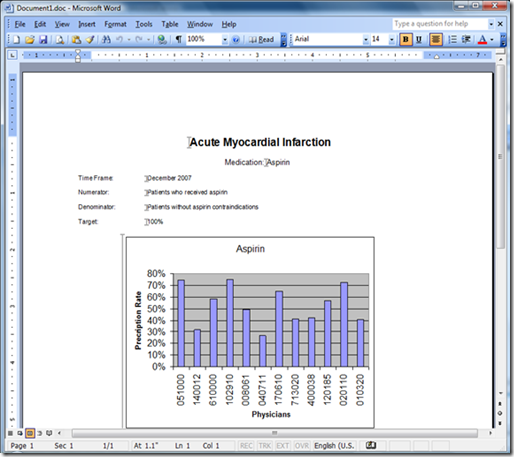Select the Aspirin chart object

[x=250, y=332]
